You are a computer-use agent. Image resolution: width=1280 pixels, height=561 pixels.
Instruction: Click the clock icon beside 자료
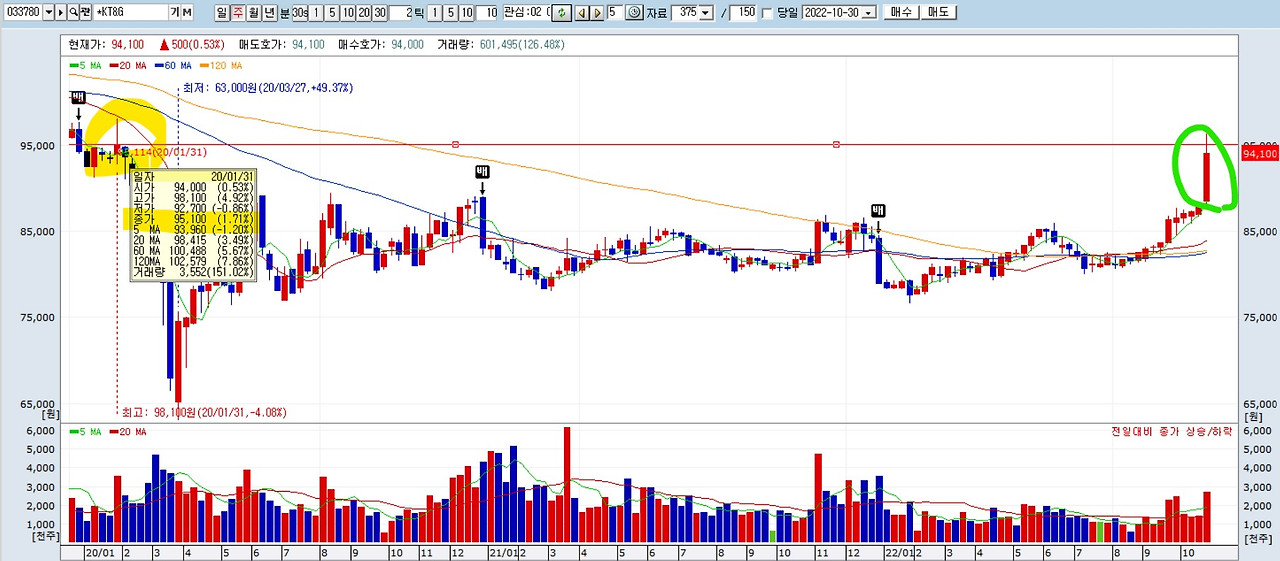tap(634, 12)
